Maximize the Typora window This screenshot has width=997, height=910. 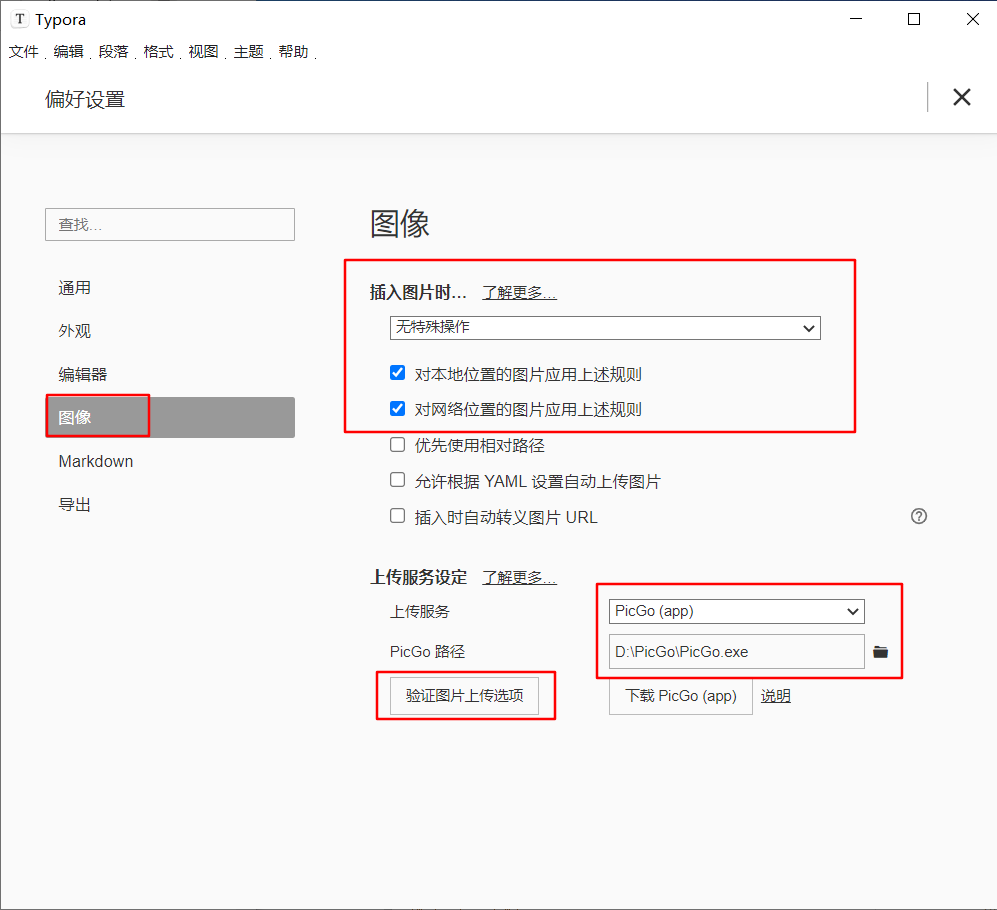(x=914, y=19)
